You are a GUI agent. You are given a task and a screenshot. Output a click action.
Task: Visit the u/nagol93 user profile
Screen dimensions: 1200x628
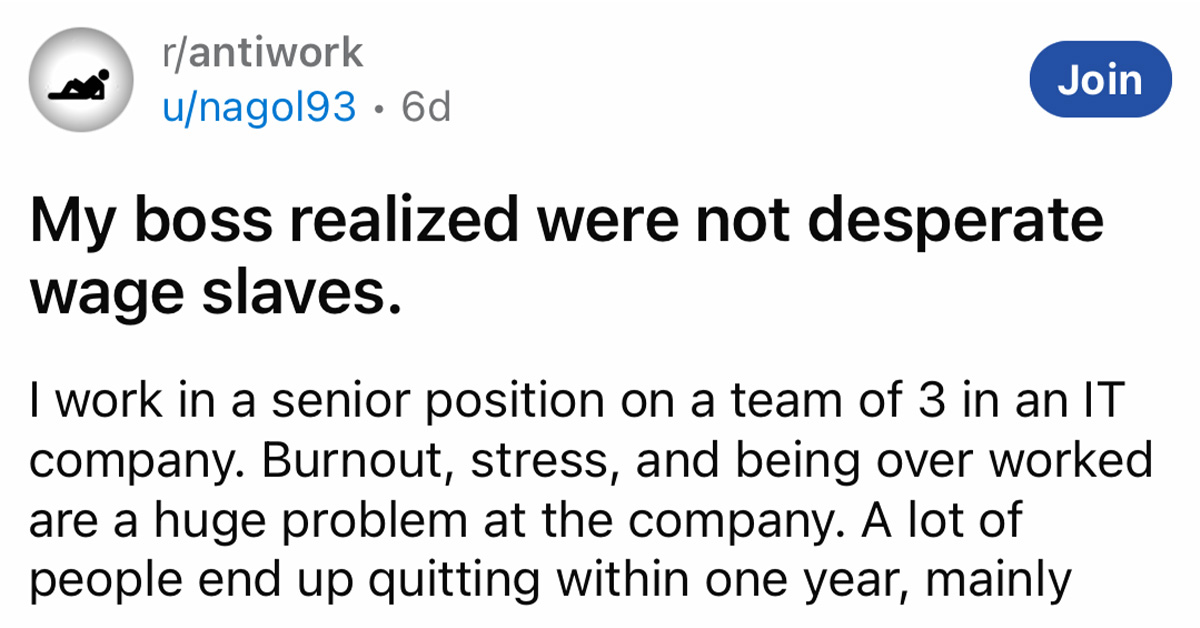pyautogui.click(x=260, y=106)
